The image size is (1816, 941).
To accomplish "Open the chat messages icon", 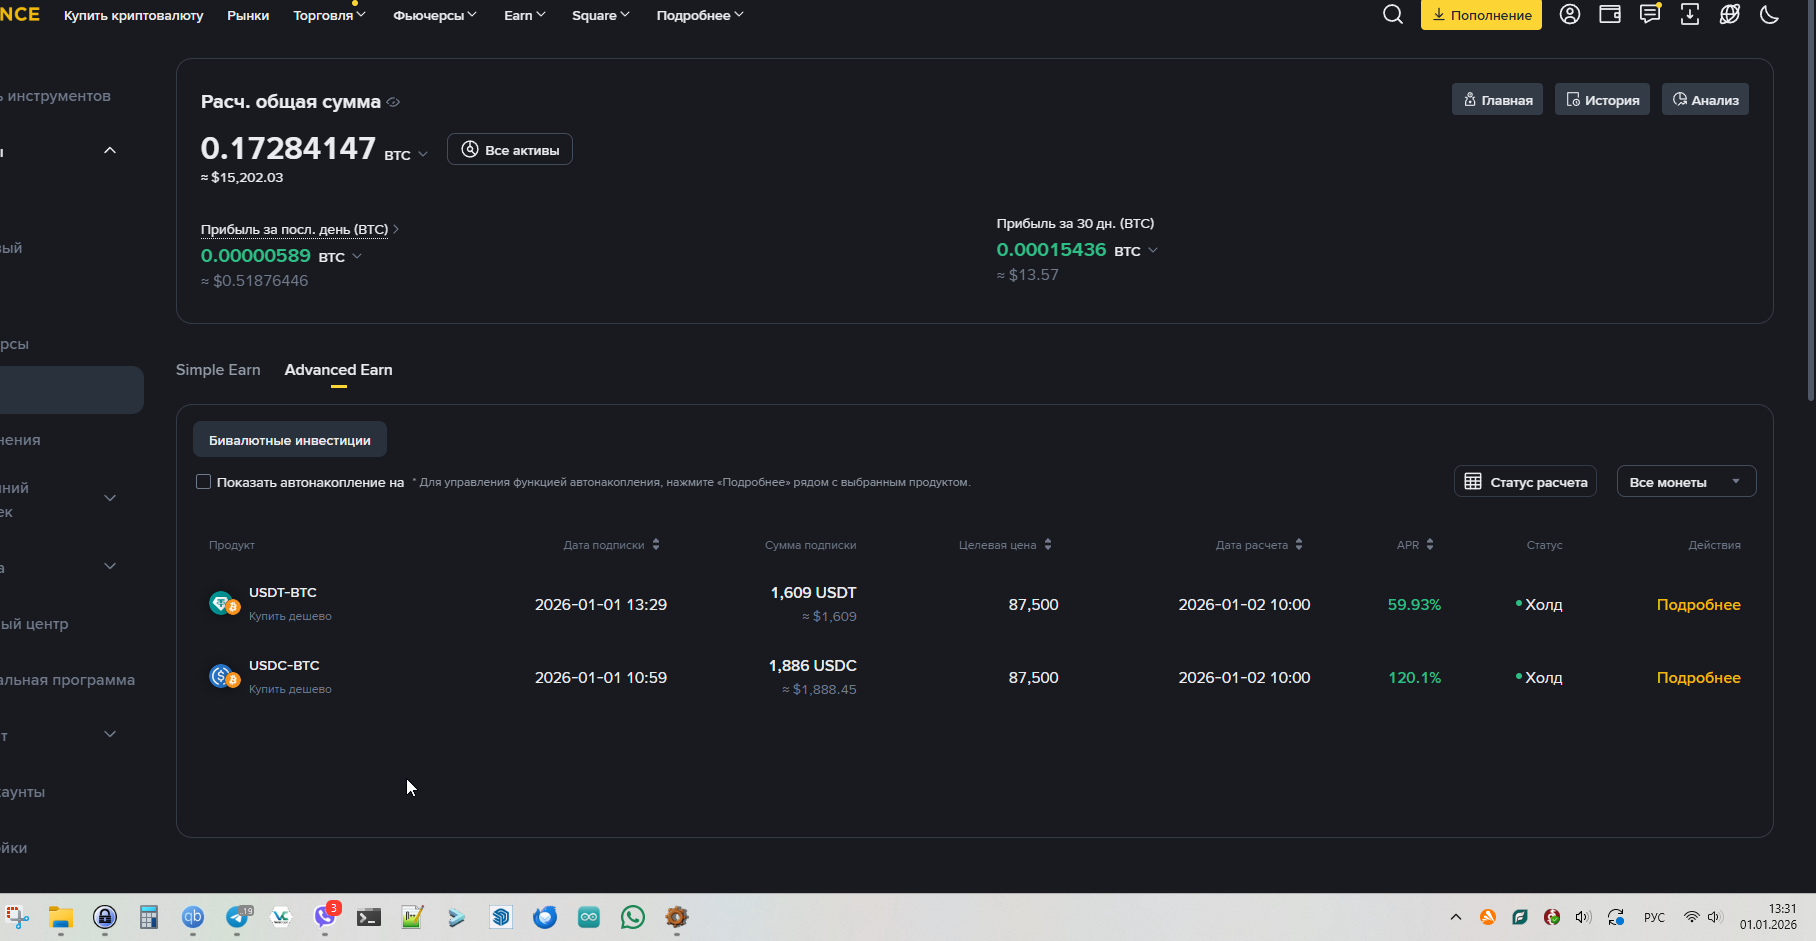I will coord(1650,14).
